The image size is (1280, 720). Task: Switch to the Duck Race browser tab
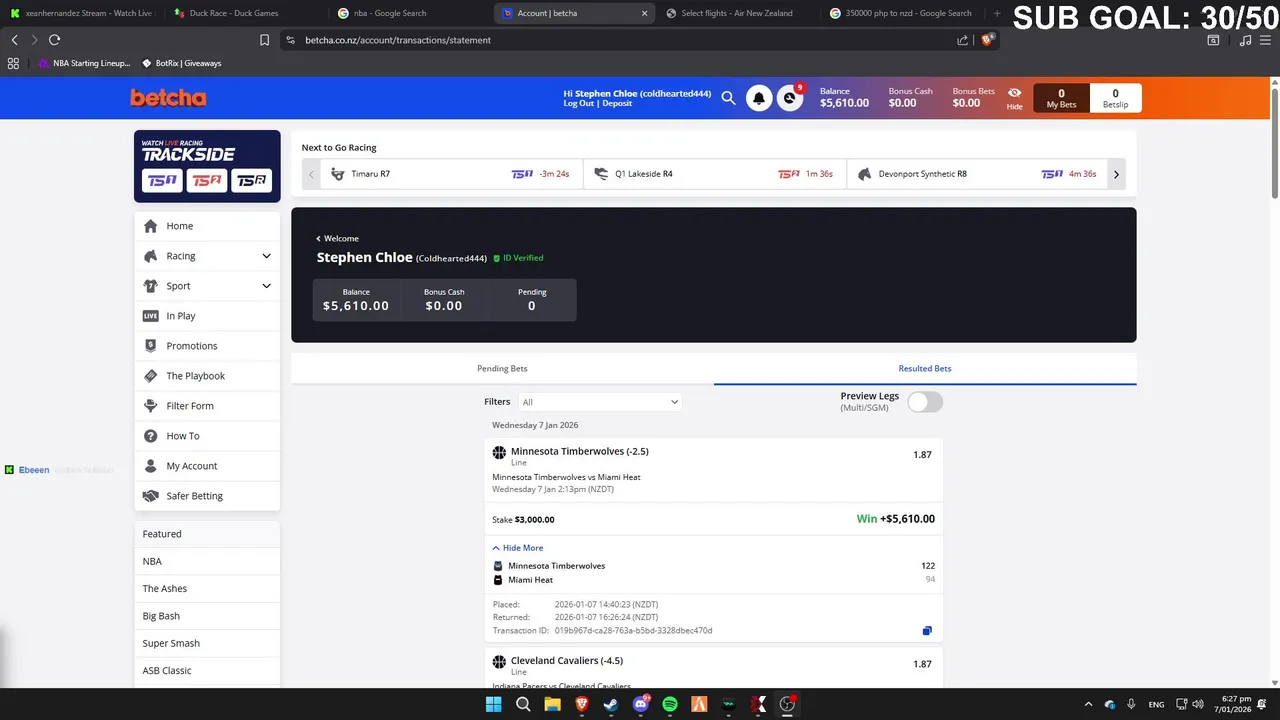point(240,13)
